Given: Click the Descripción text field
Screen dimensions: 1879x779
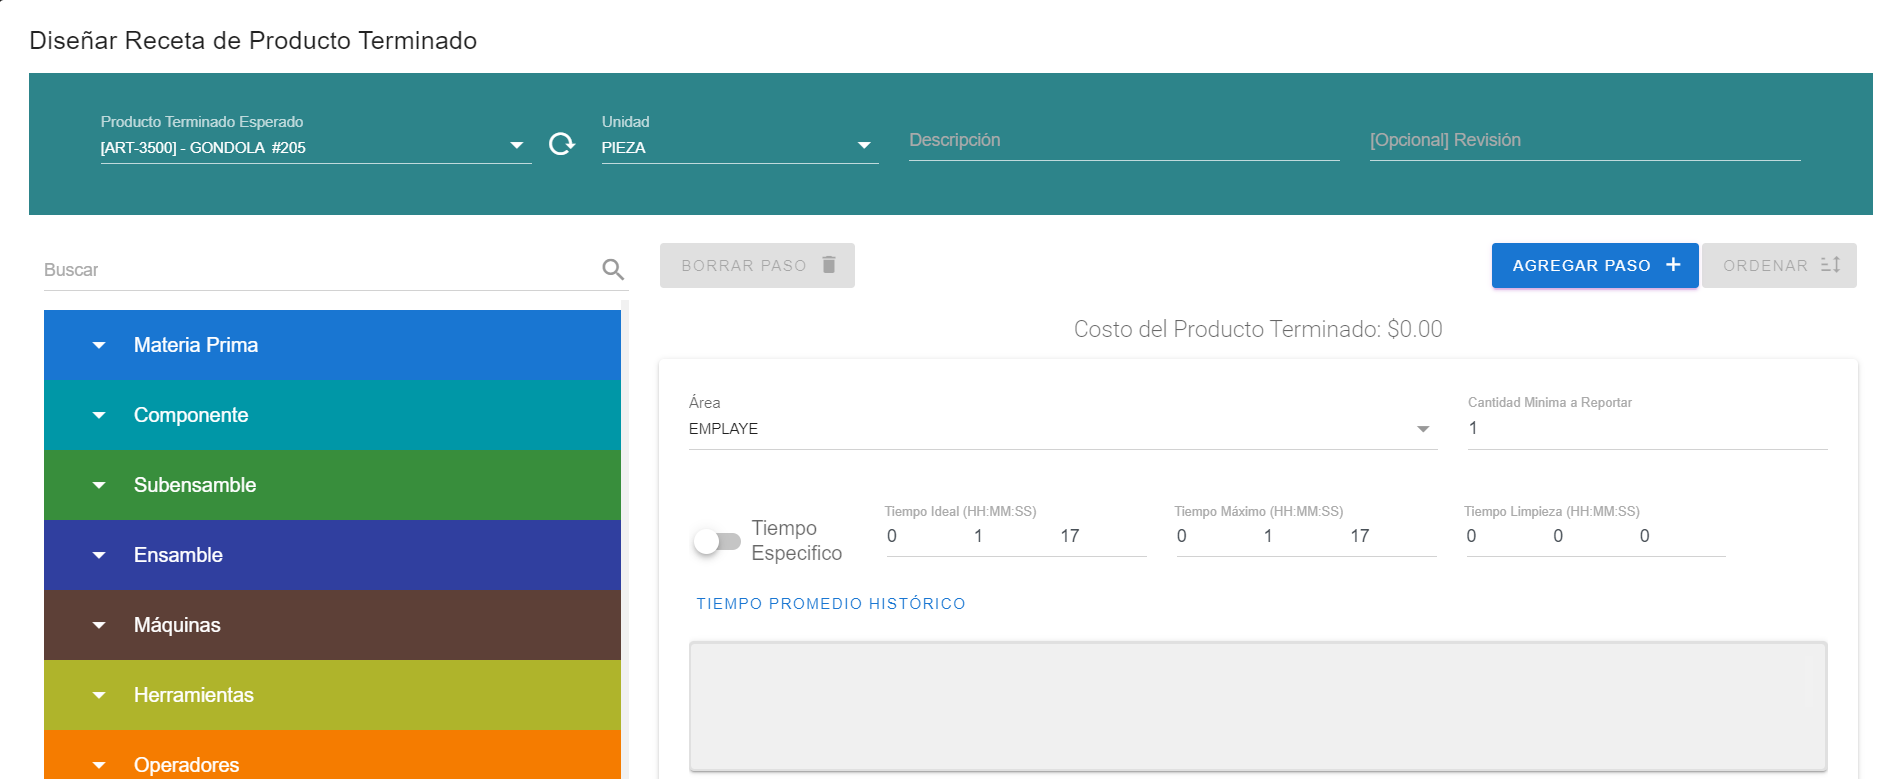Looking at the screenshot, I should [1123, 141].
